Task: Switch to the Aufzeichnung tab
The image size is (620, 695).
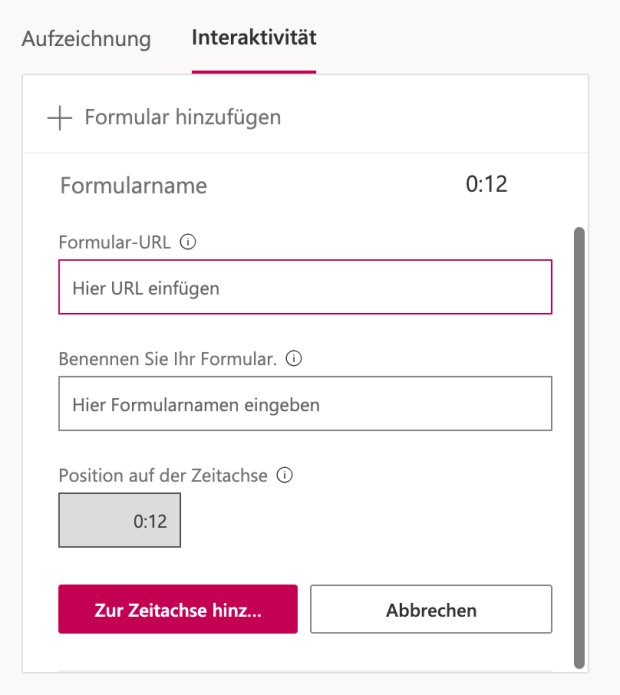Action: coord(86,40)
